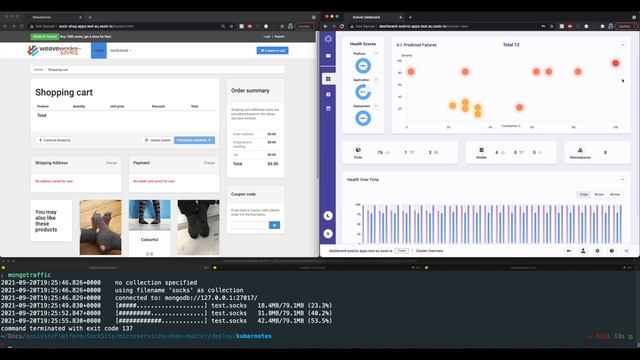Click the coupon code submit button
Screen dimensions: 640x360
[274, 225]
